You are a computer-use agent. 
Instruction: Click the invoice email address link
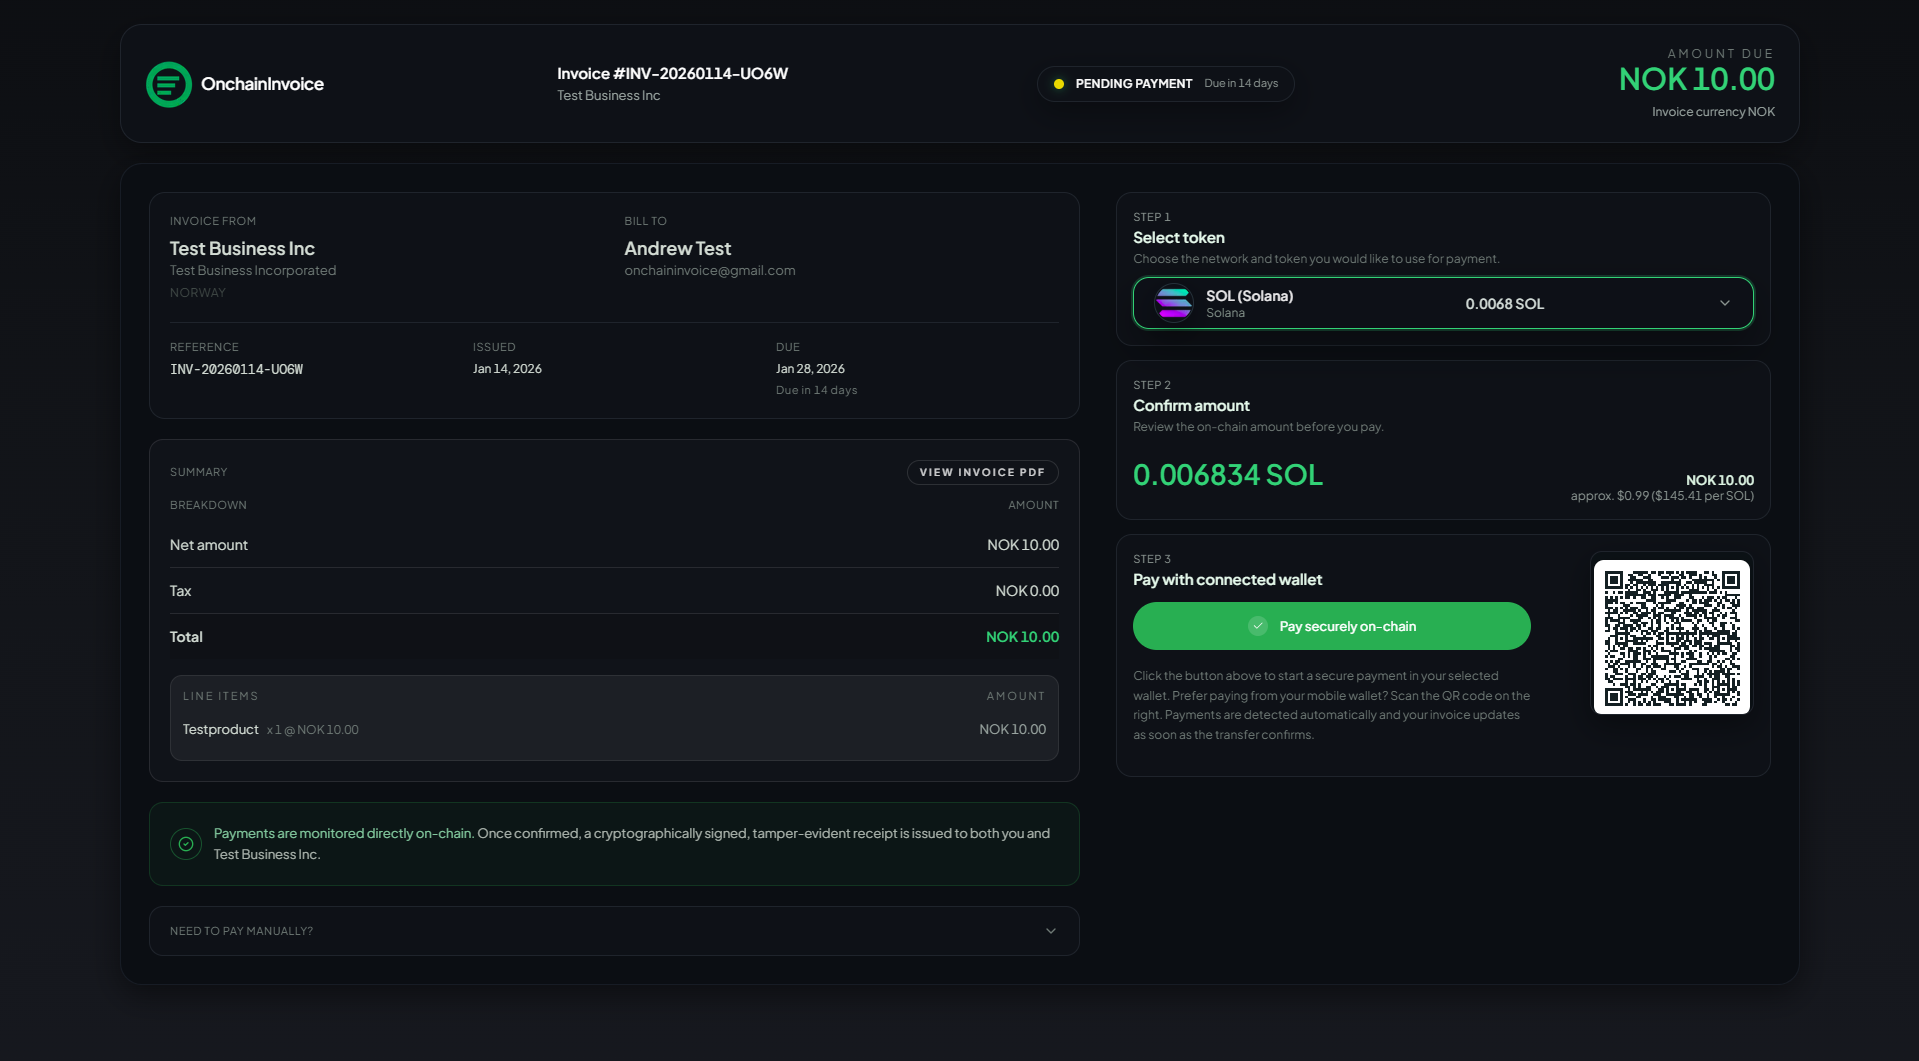[709, 270]
